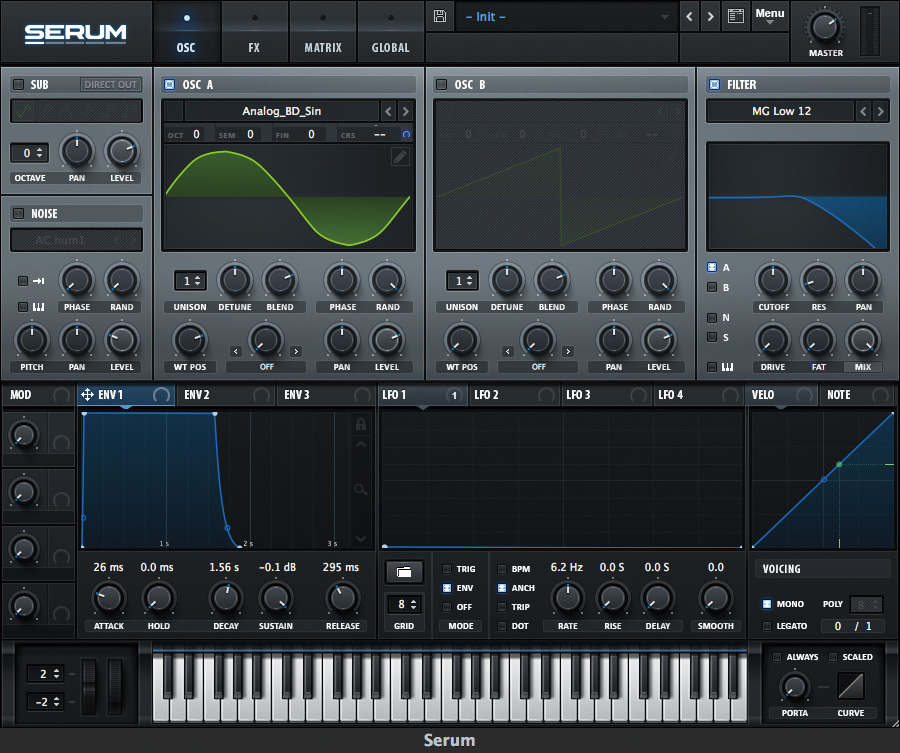Open the Init preset name dropdown

(566, 17)
